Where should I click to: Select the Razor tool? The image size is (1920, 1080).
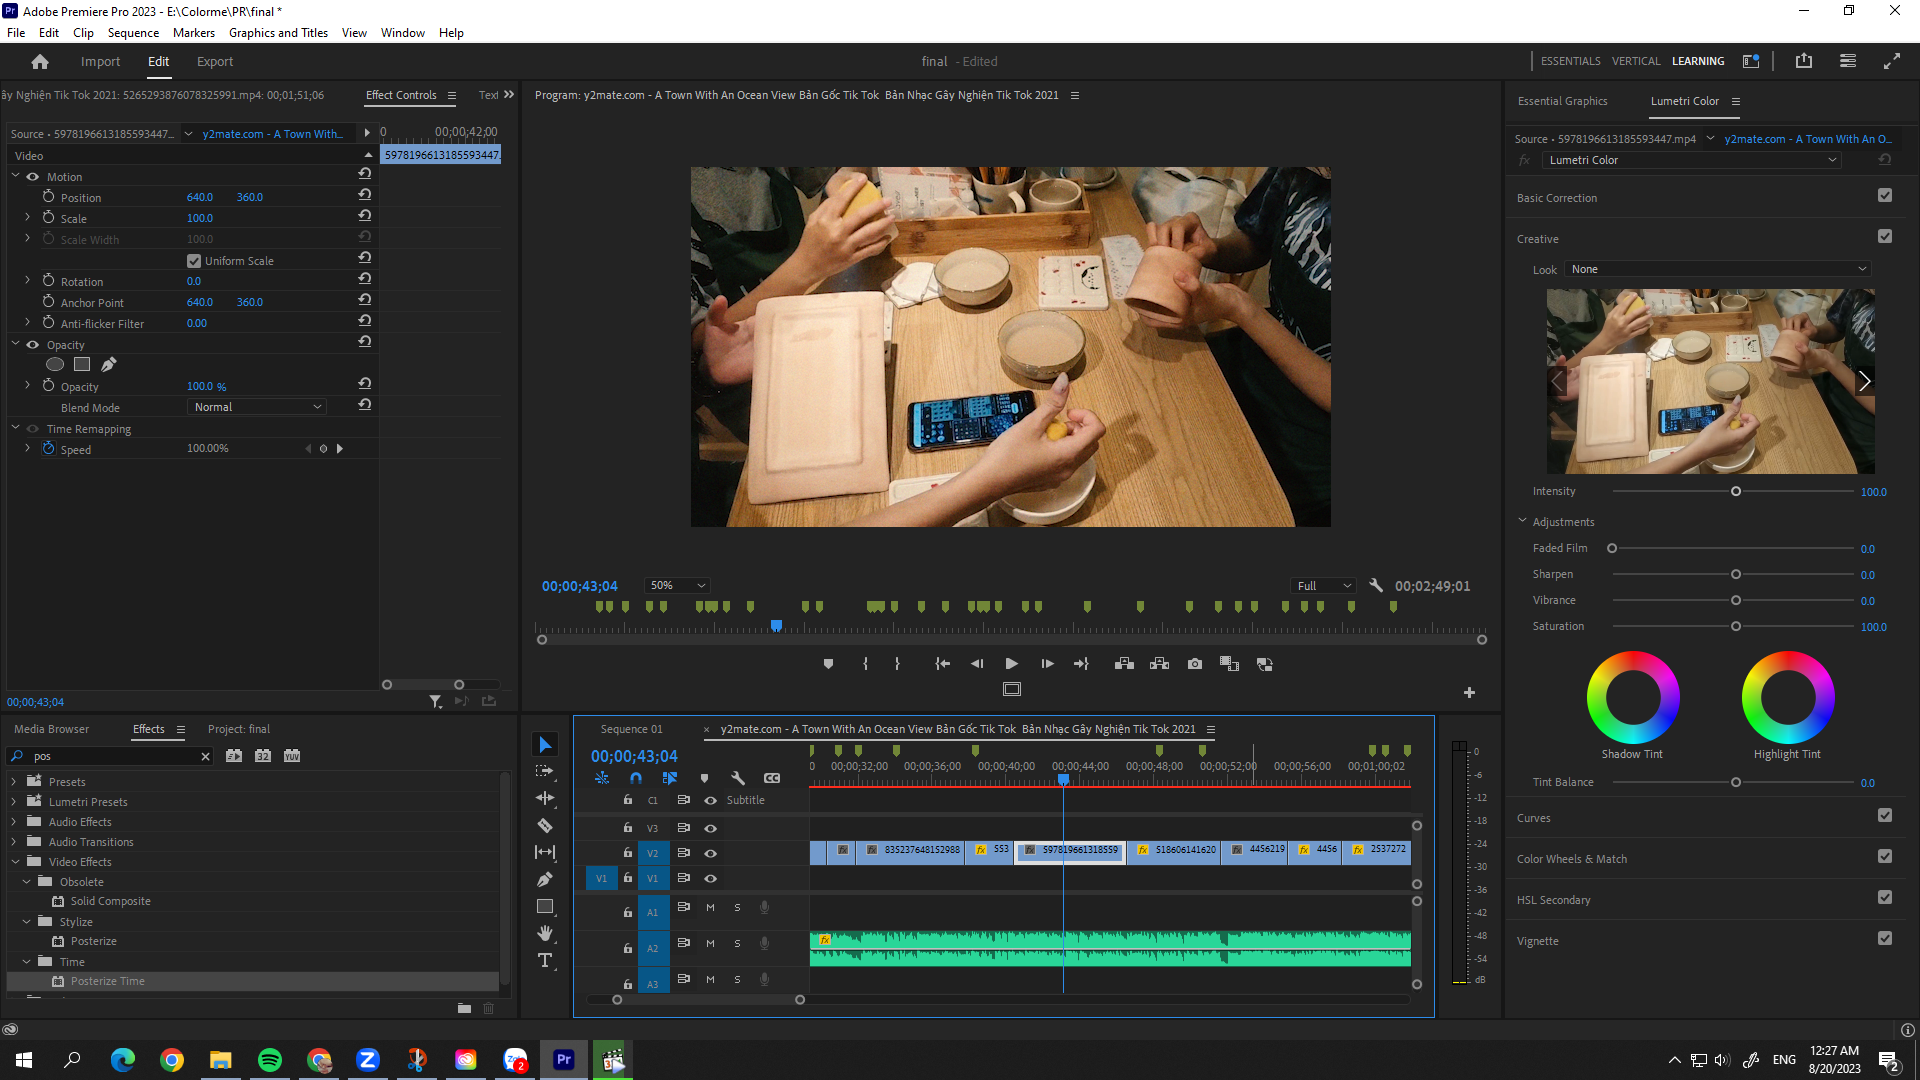pos(545,826)
